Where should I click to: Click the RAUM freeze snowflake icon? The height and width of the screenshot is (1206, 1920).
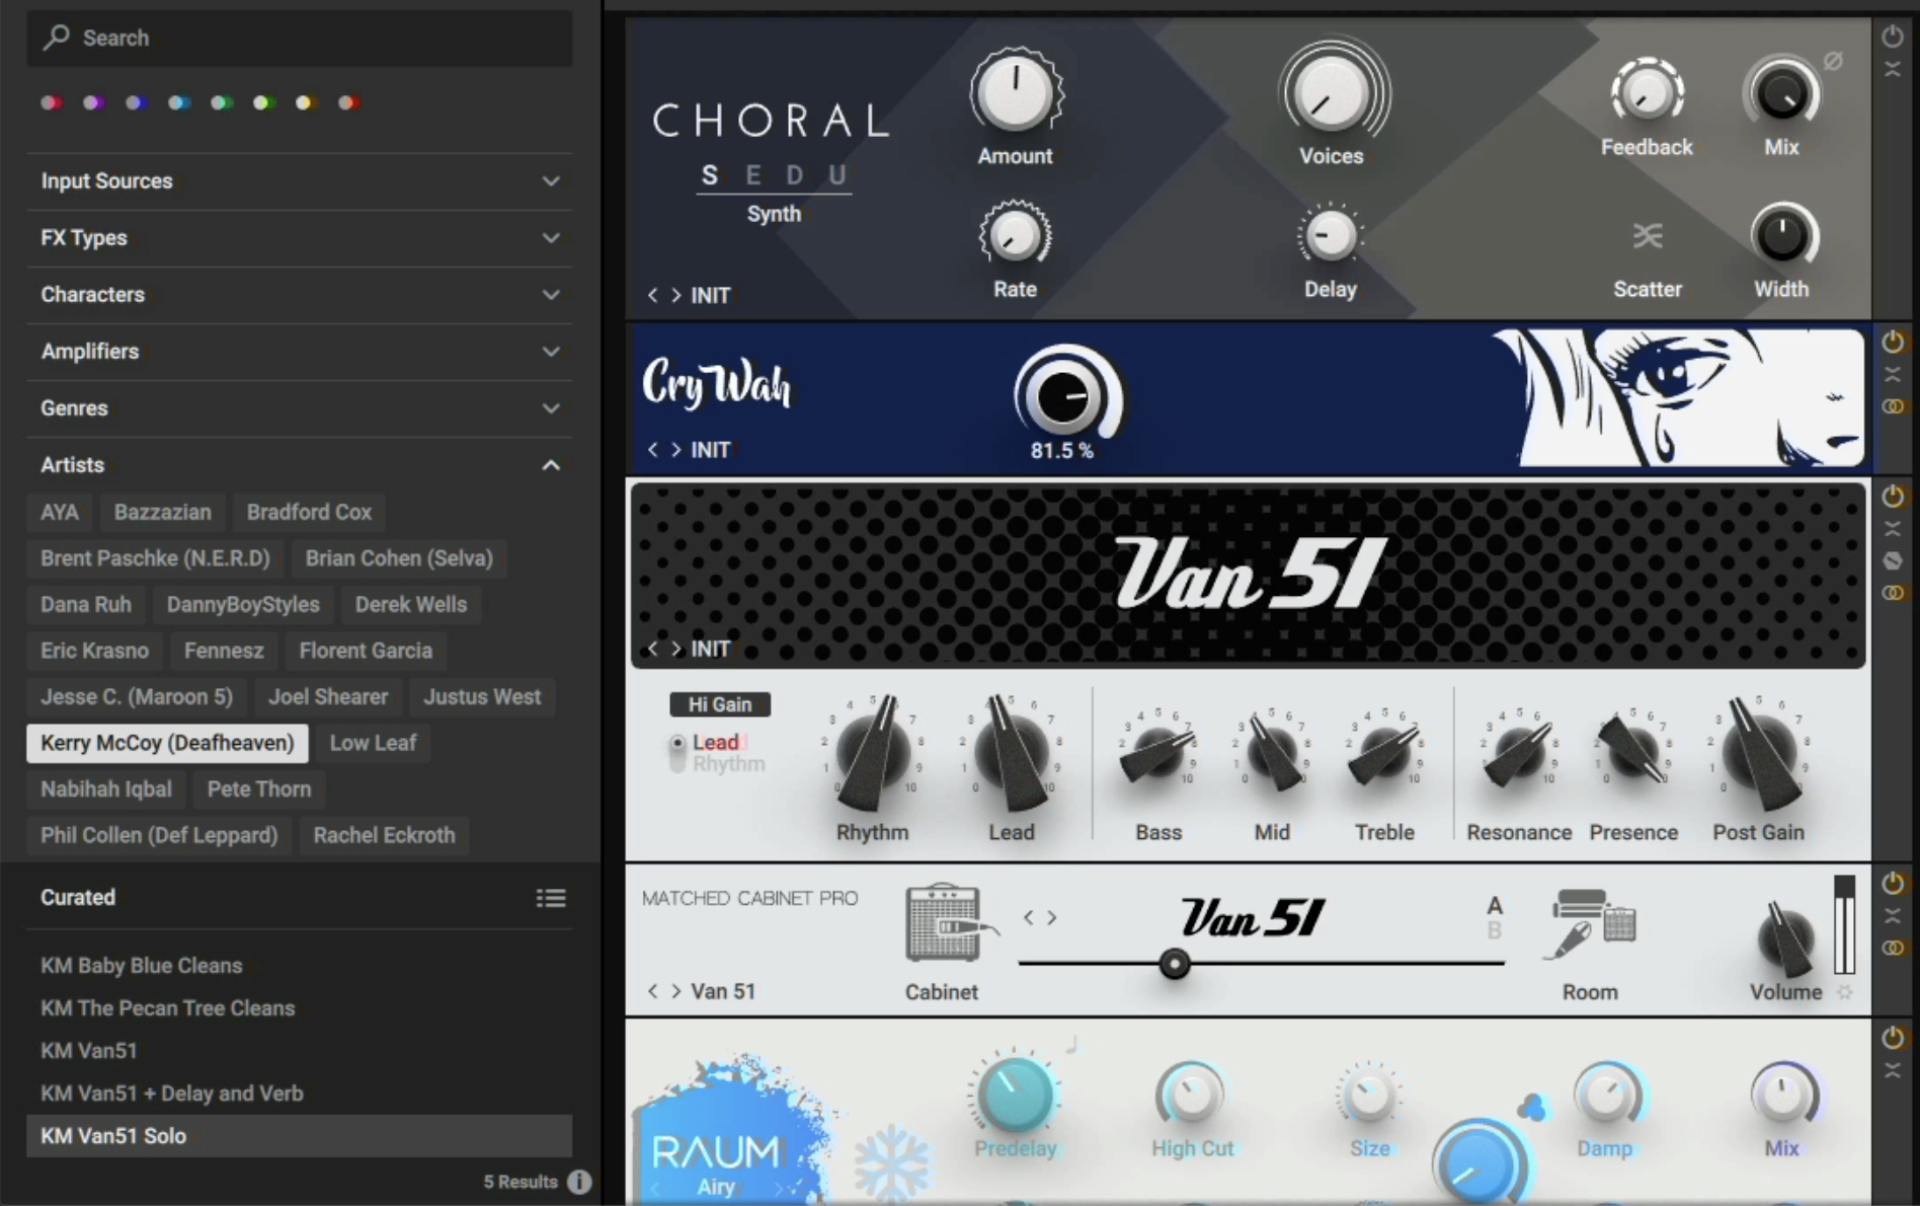coord(890,1162)
